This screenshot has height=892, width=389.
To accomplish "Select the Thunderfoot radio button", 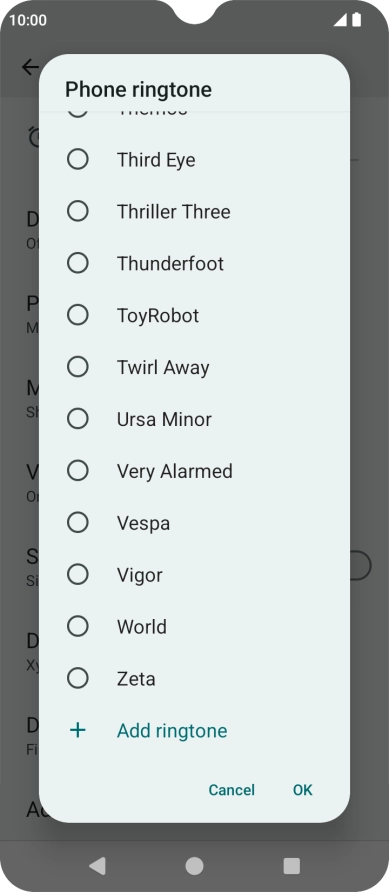I will 77,263.
